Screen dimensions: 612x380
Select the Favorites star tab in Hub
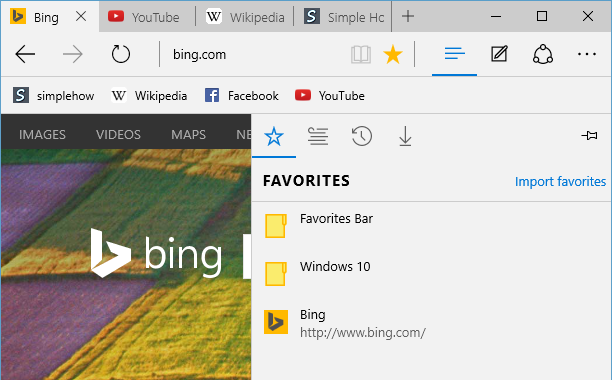[x=274, y=136]
